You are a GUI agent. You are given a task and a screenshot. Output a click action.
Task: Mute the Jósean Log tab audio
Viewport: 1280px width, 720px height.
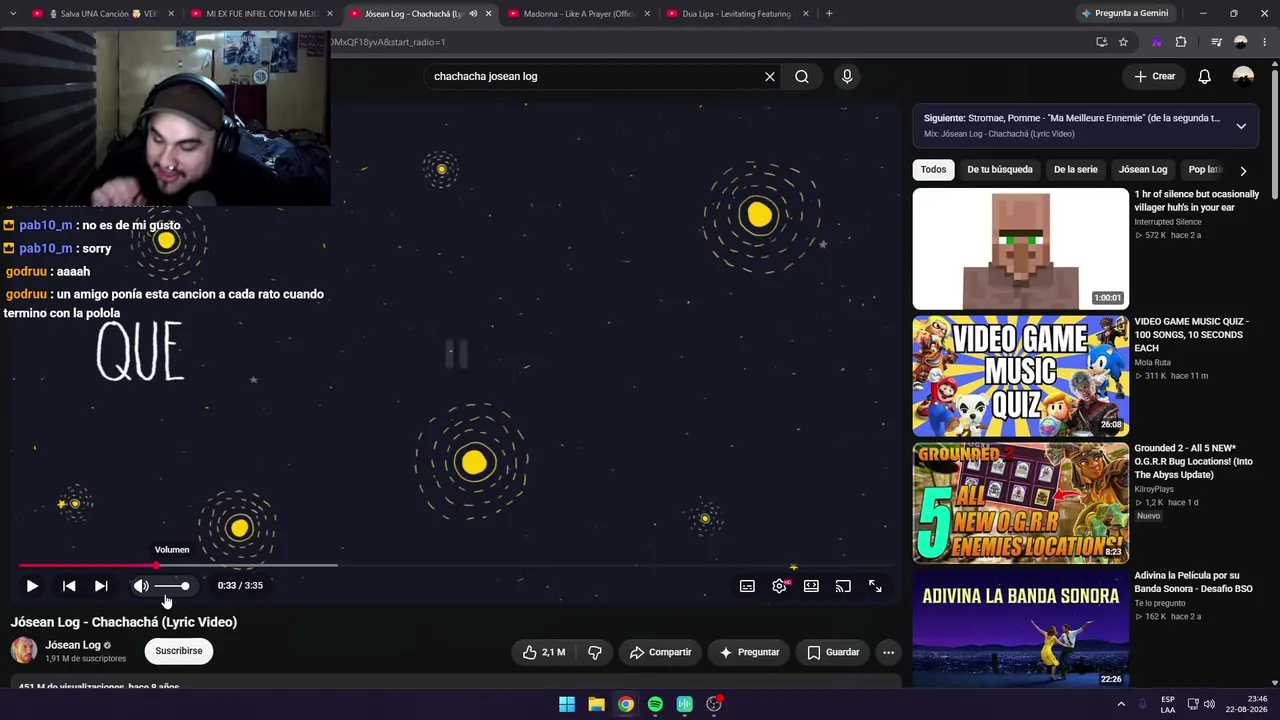(473, 14)
